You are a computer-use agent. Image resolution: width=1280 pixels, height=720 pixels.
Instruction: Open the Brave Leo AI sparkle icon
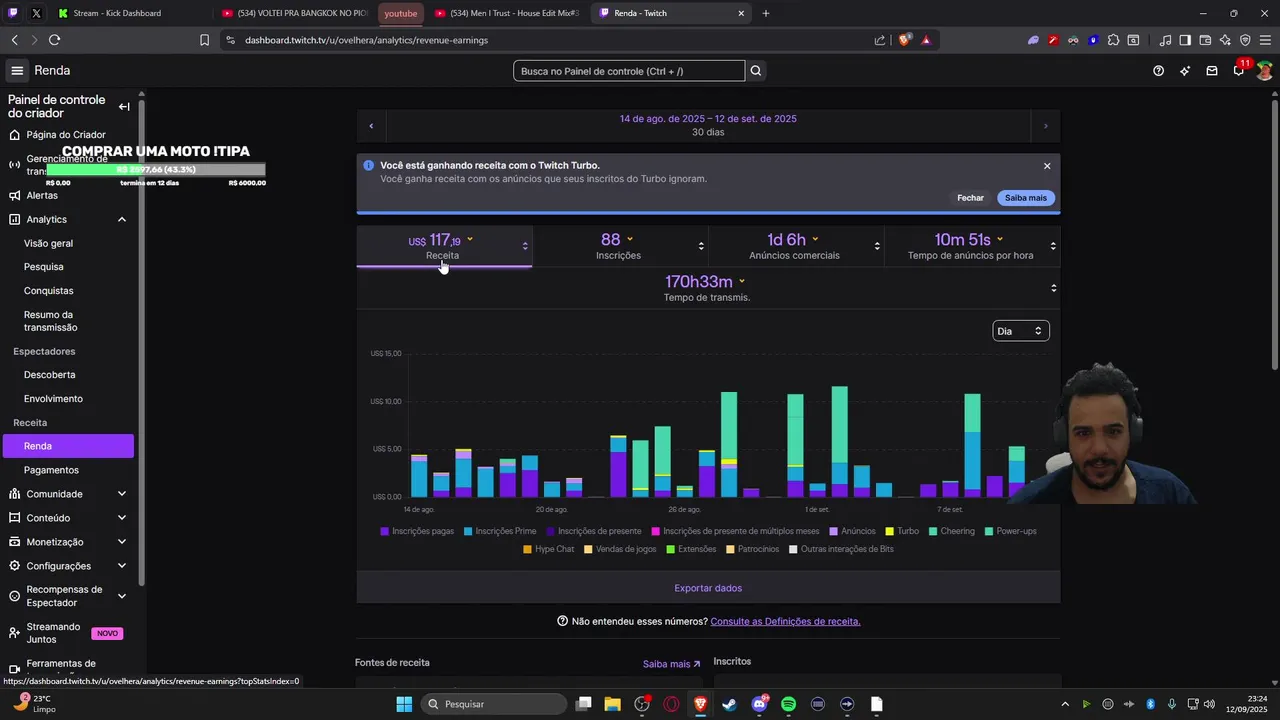[x=1225, y=40]
